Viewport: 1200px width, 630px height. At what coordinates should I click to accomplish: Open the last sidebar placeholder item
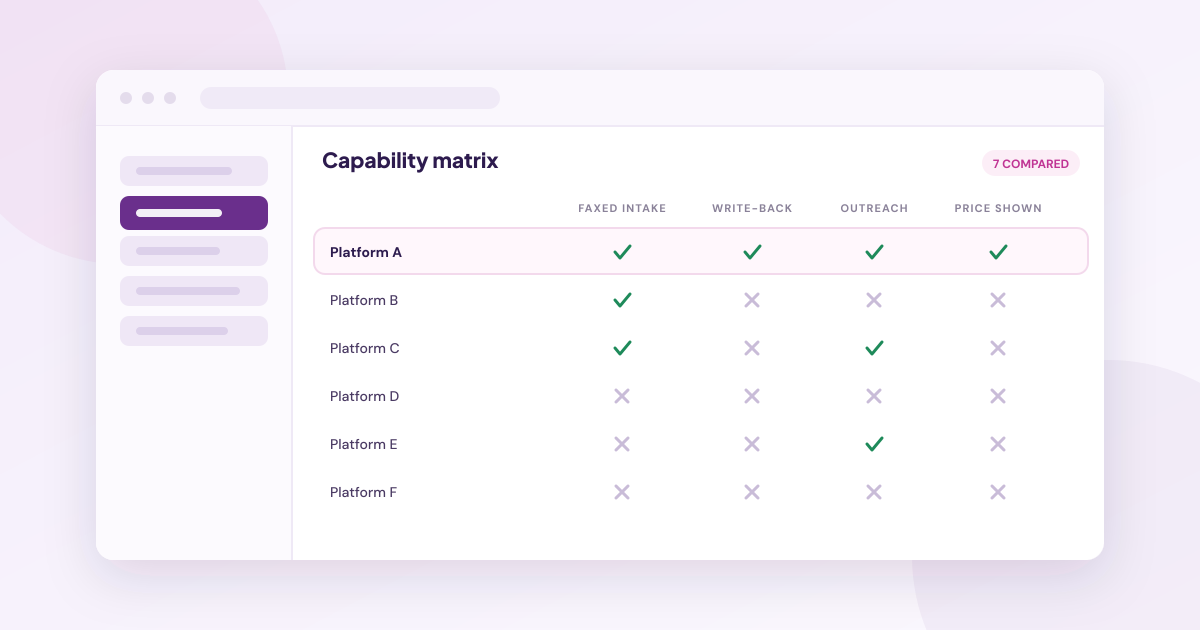[194, 331]
